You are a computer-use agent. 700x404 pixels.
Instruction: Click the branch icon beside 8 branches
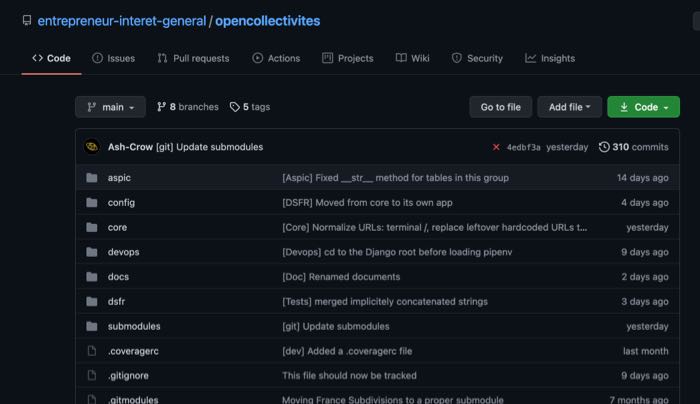click(x=162, y=107)
